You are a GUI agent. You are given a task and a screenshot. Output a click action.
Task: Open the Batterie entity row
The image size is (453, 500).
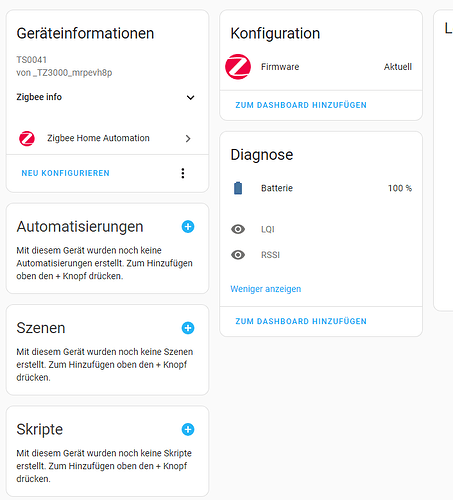click(x=321, y=188)
